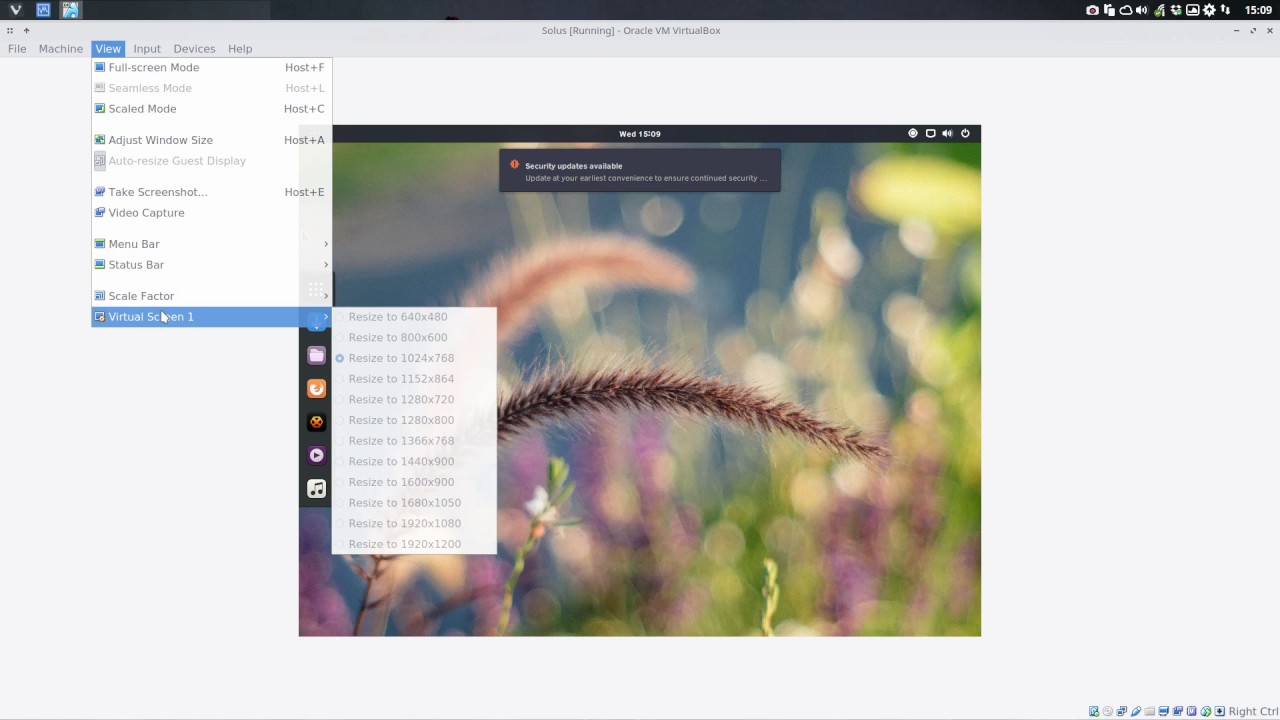
Task: Click the guest Wed 15:09 clock
Action: tap(640, 134)
